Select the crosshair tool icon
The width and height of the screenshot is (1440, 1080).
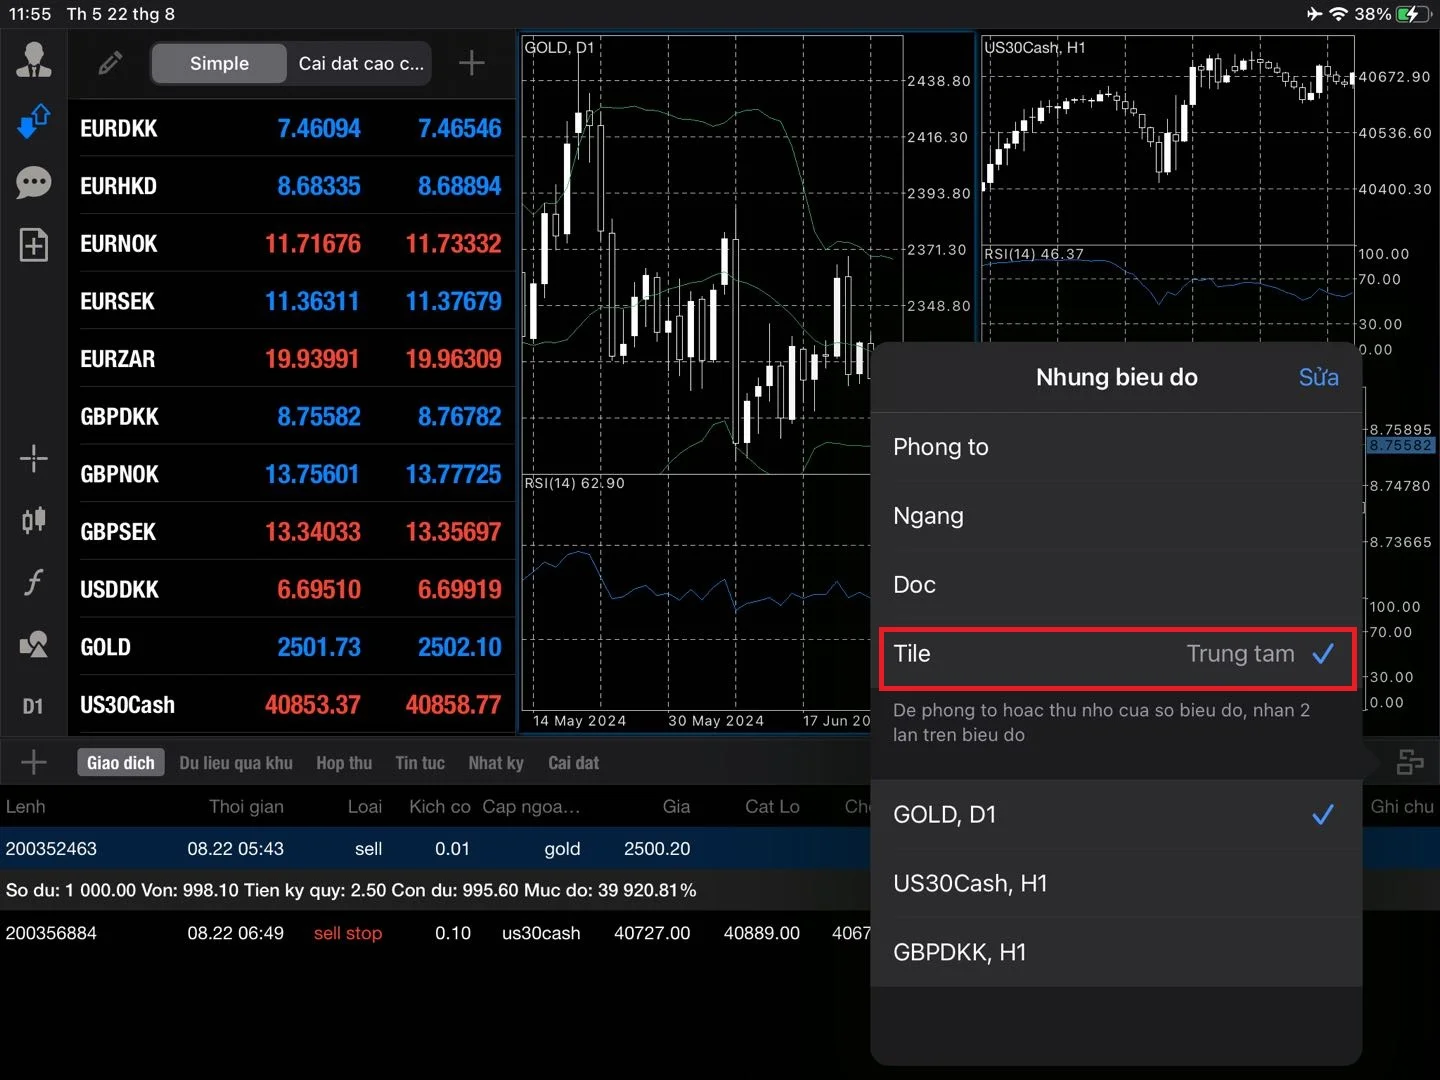[x=34, y=459]
